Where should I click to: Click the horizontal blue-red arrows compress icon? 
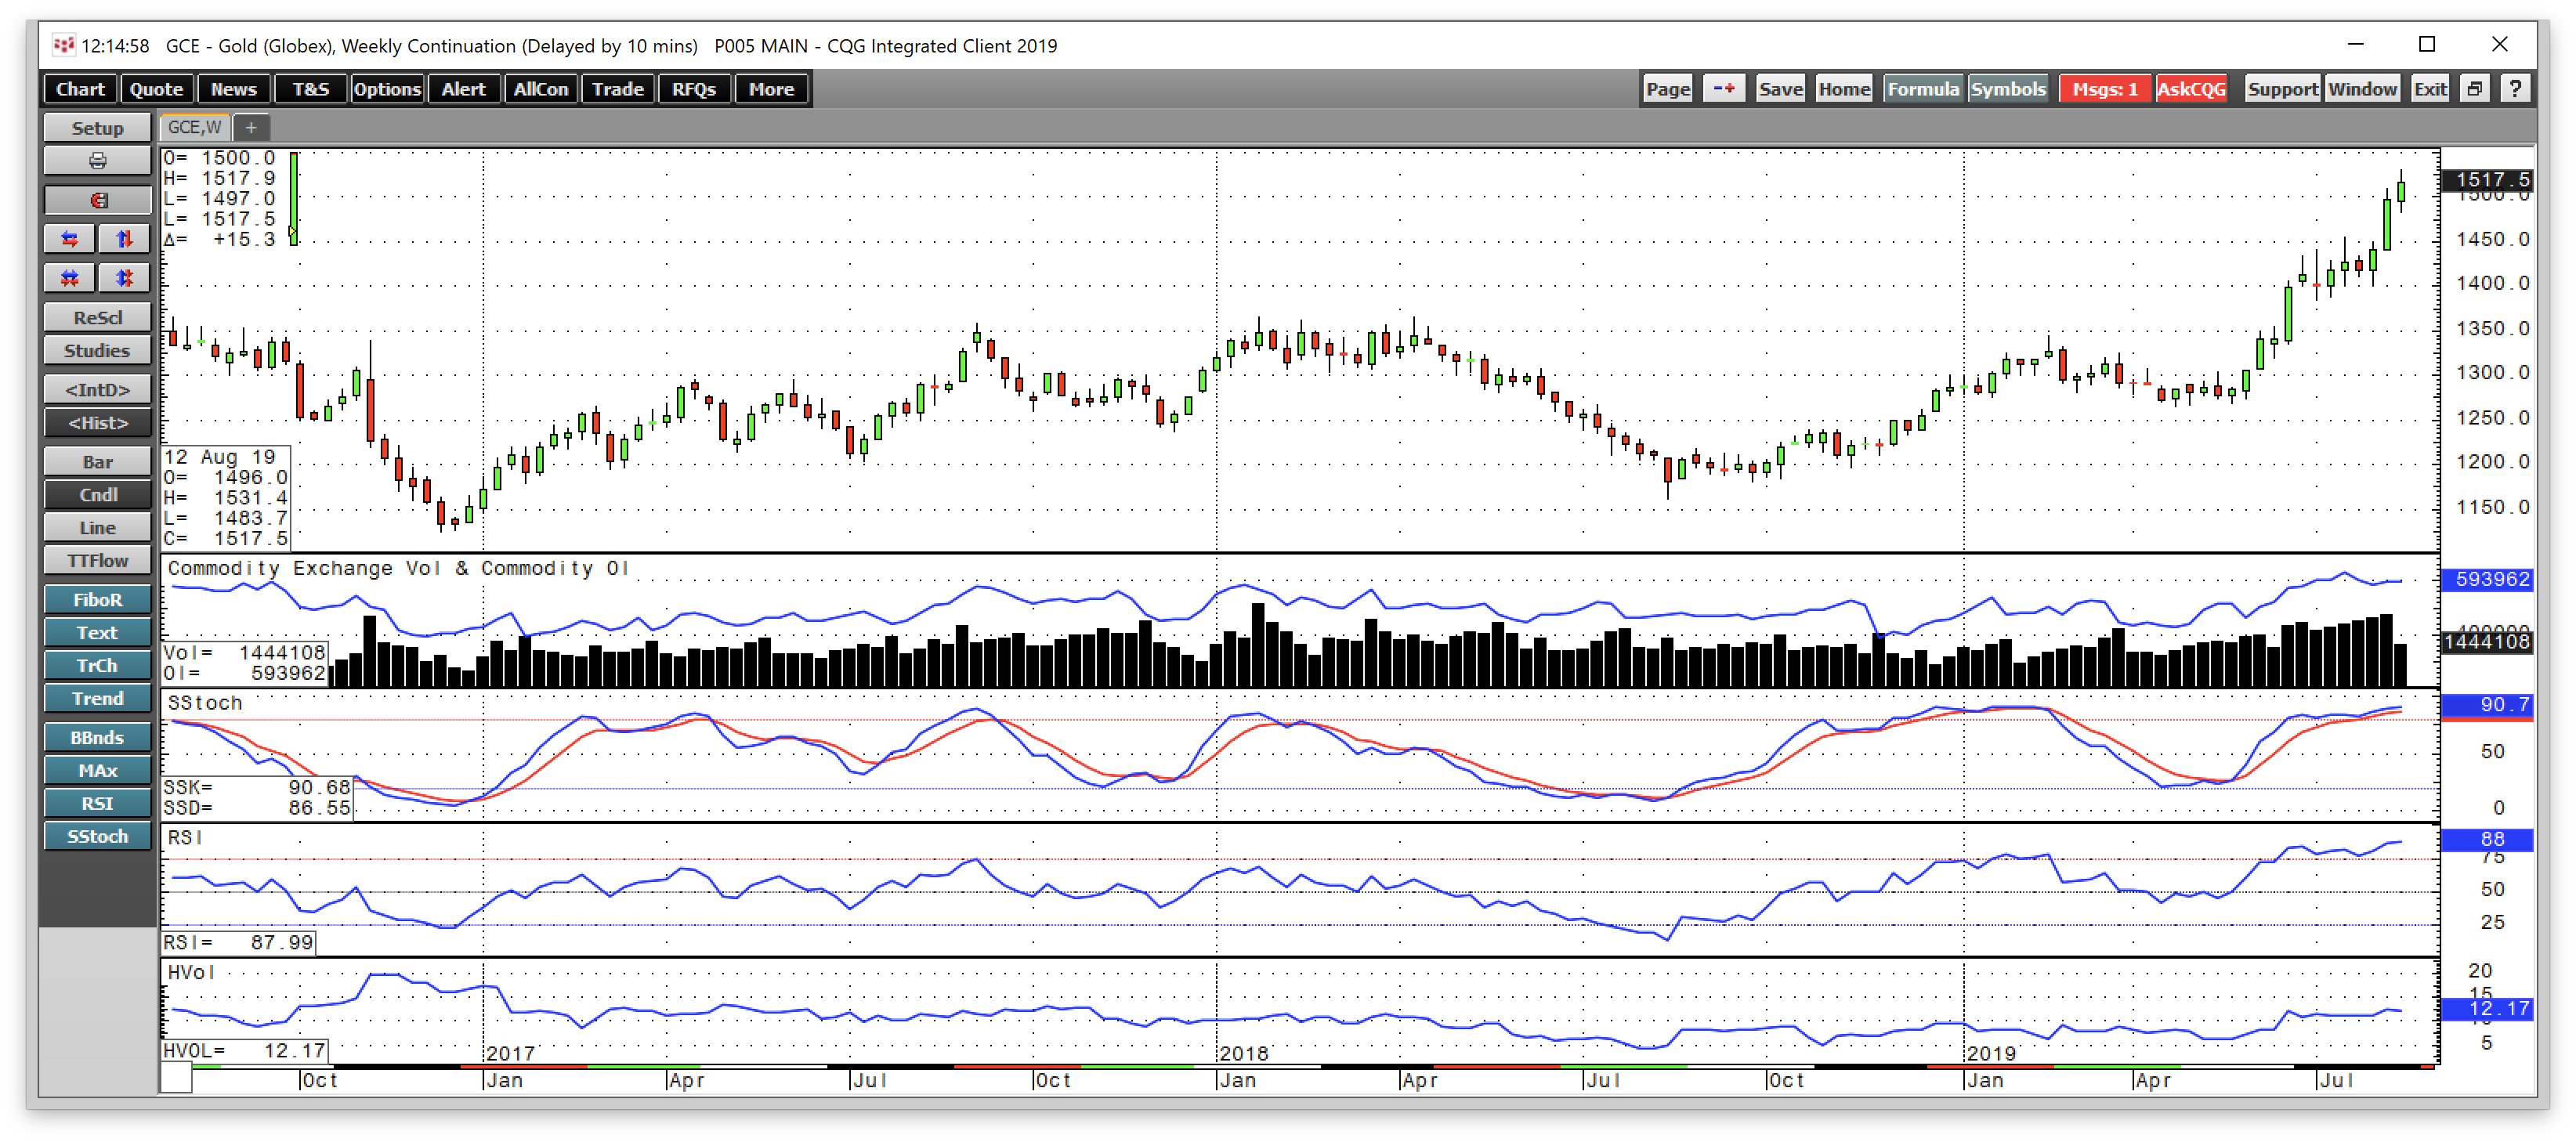[70, 239]
